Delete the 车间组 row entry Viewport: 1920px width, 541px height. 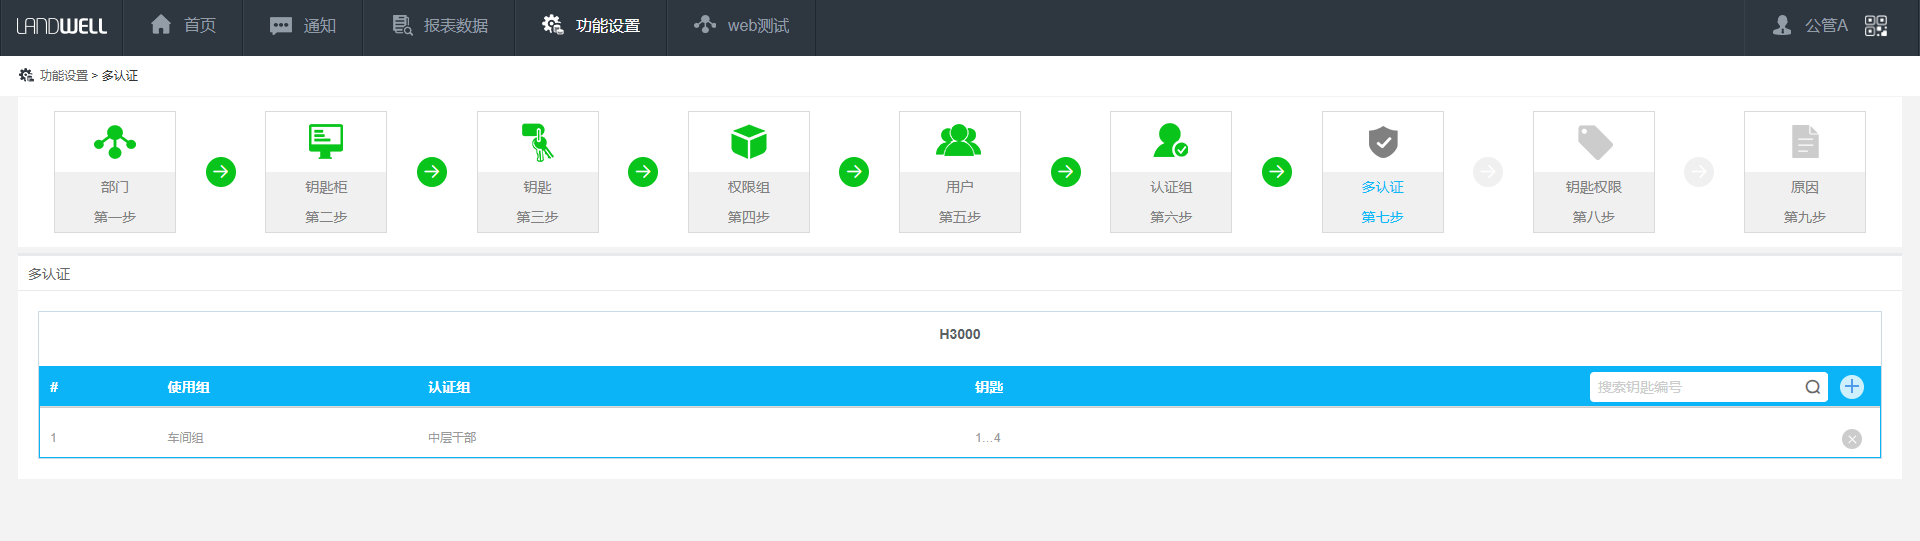tap(1852, 439)
